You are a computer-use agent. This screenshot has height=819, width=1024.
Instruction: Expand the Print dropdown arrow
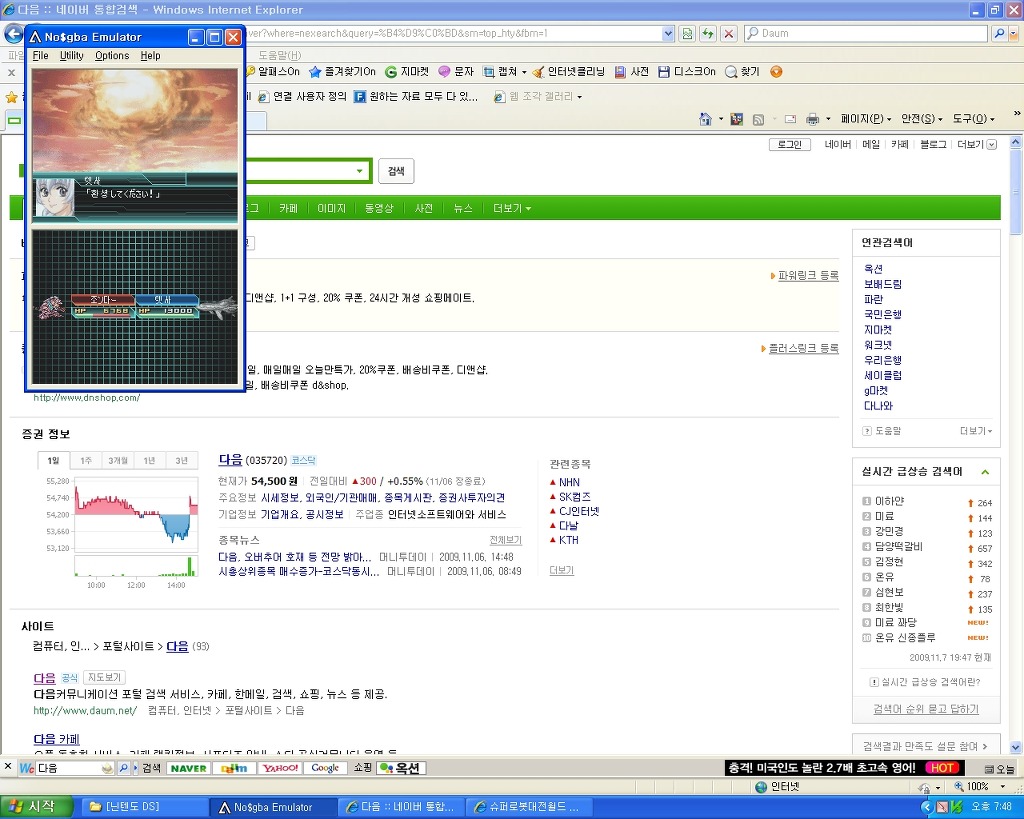pos(828,120)
